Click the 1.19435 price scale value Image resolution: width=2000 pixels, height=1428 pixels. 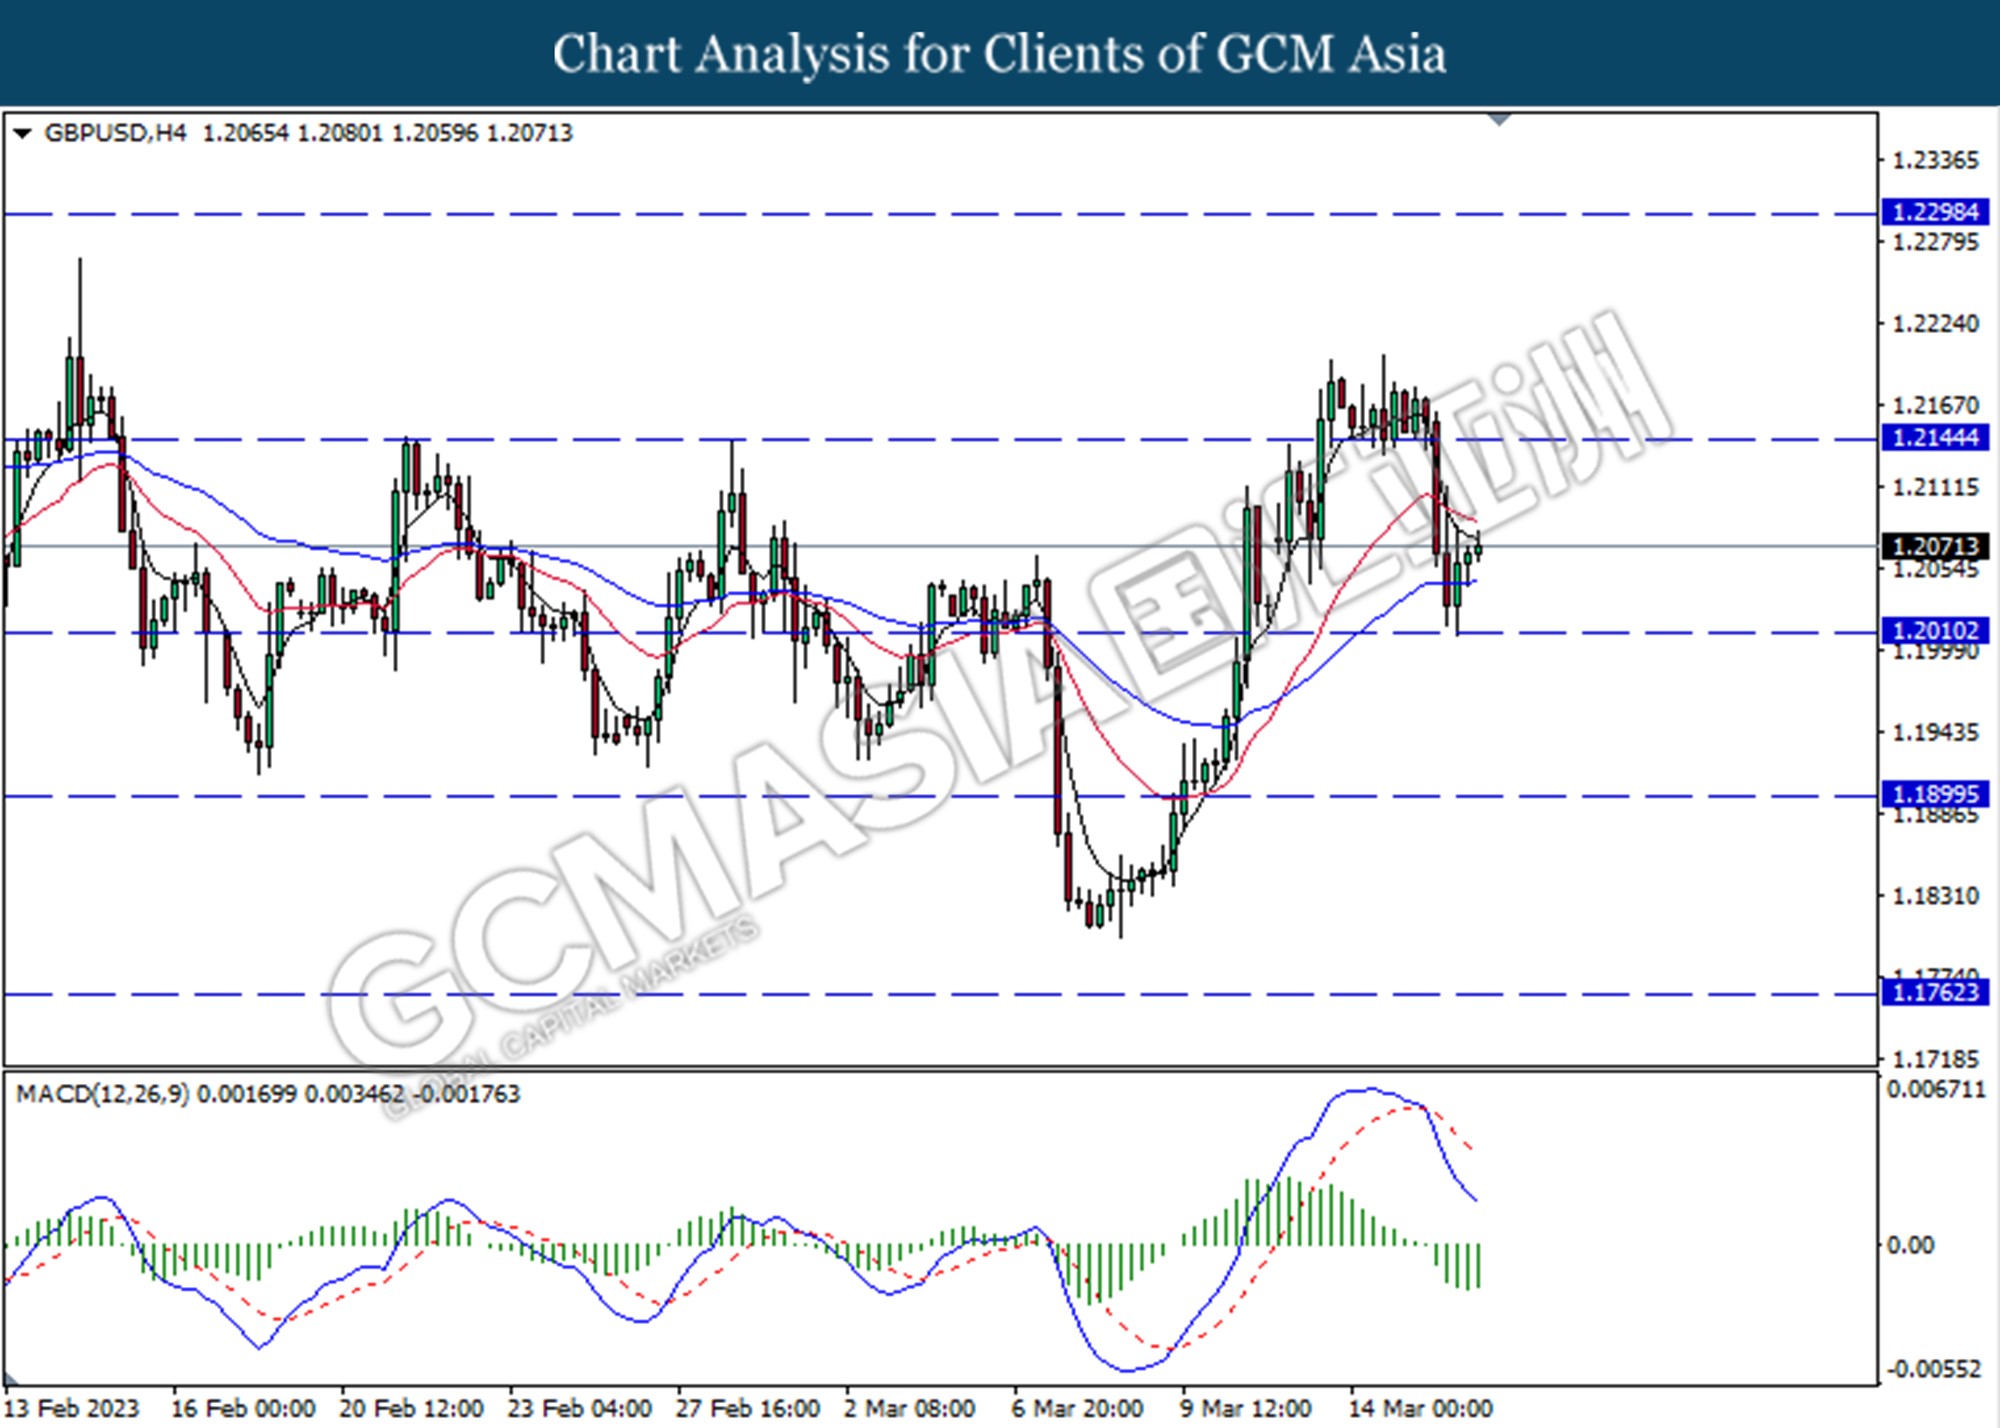point(1936,733)
